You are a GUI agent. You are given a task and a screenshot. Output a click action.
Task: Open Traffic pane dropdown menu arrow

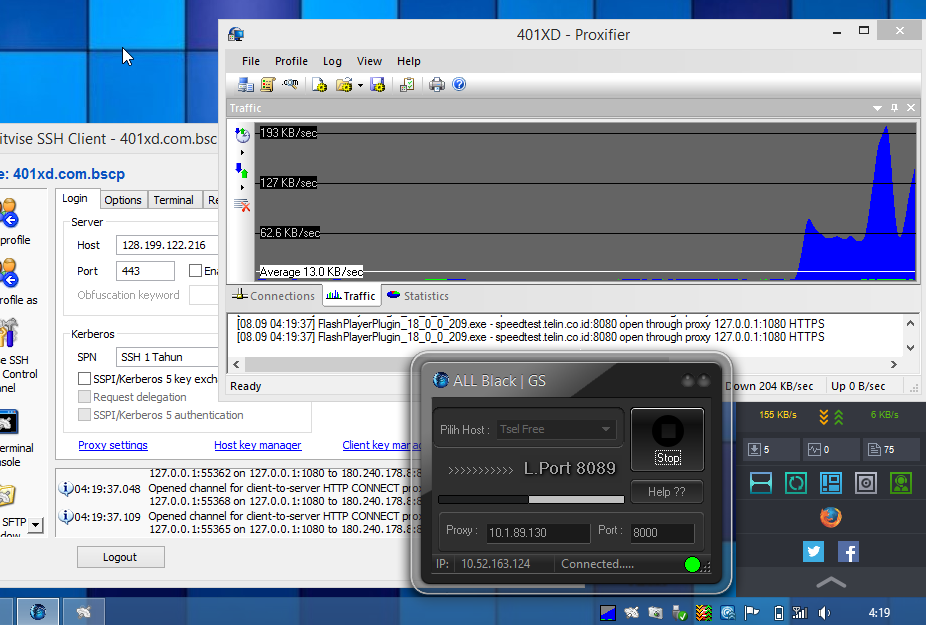(x=878, y=108)
